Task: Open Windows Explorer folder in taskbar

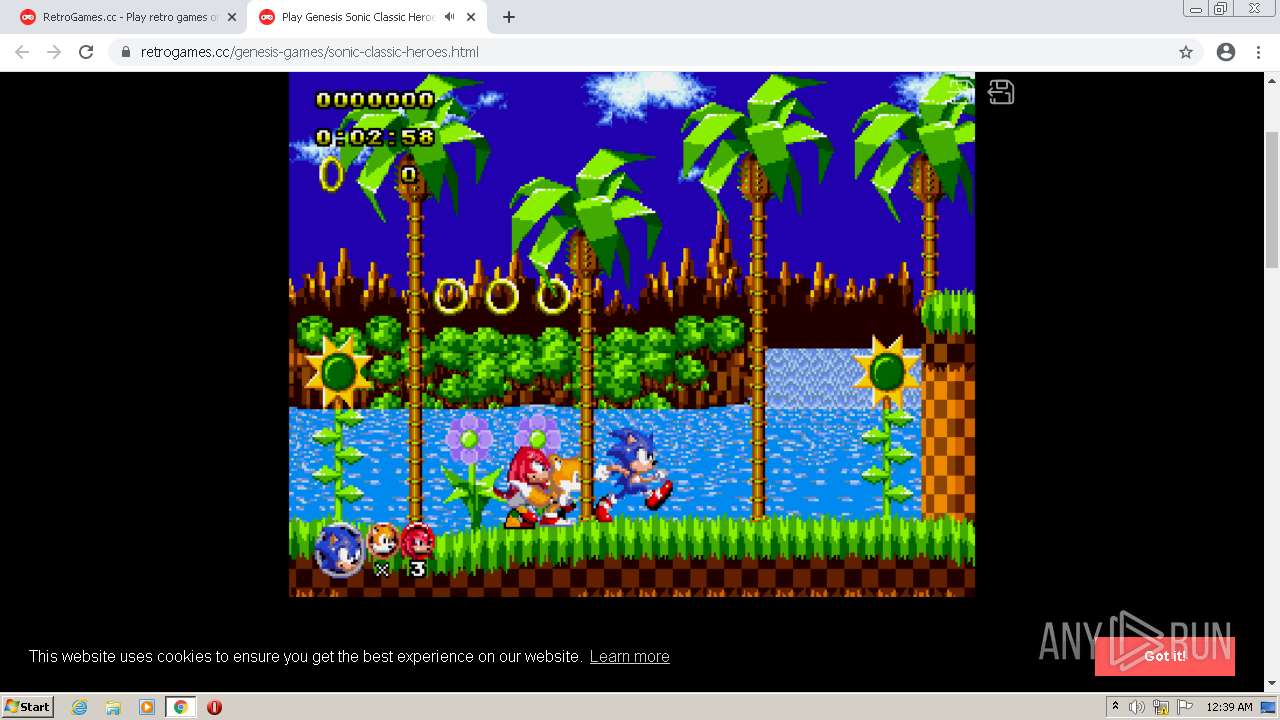Action: [x=113, y=707]
